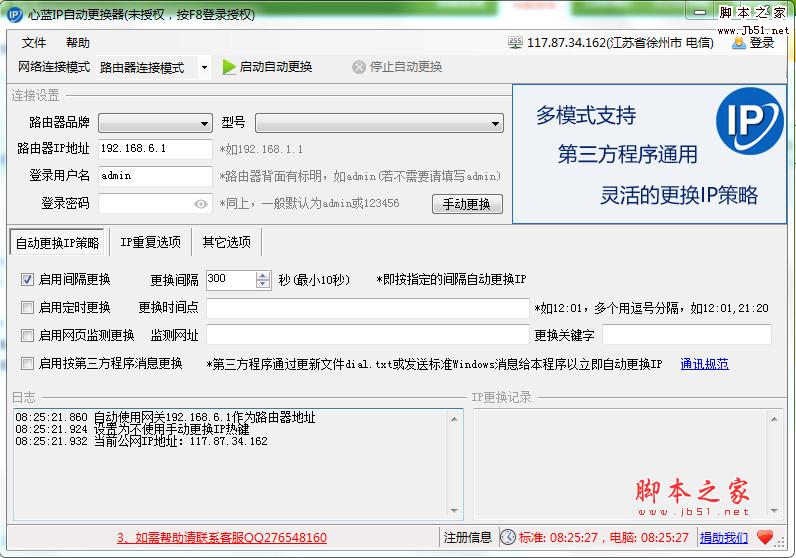
Task: Open the 文件 menu
Action: (34, 43)
